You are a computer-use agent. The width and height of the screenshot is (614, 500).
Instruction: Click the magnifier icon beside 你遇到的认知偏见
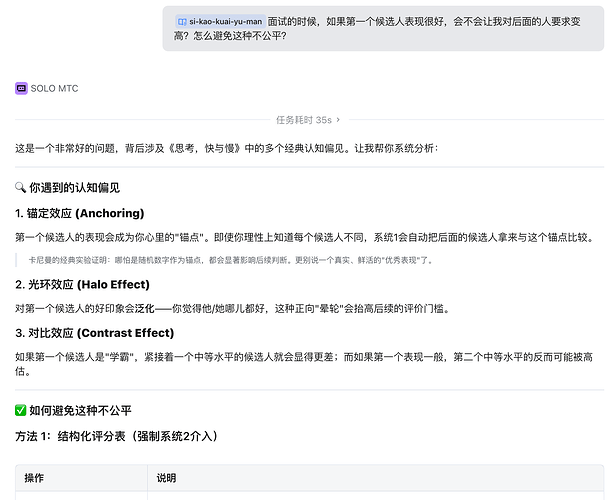point(20,188)
